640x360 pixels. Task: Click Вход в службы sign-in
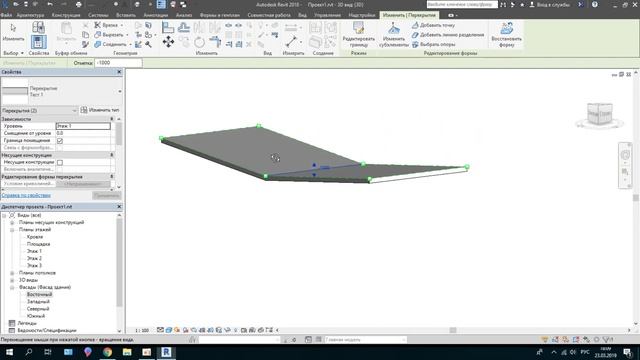pos(549,4)
